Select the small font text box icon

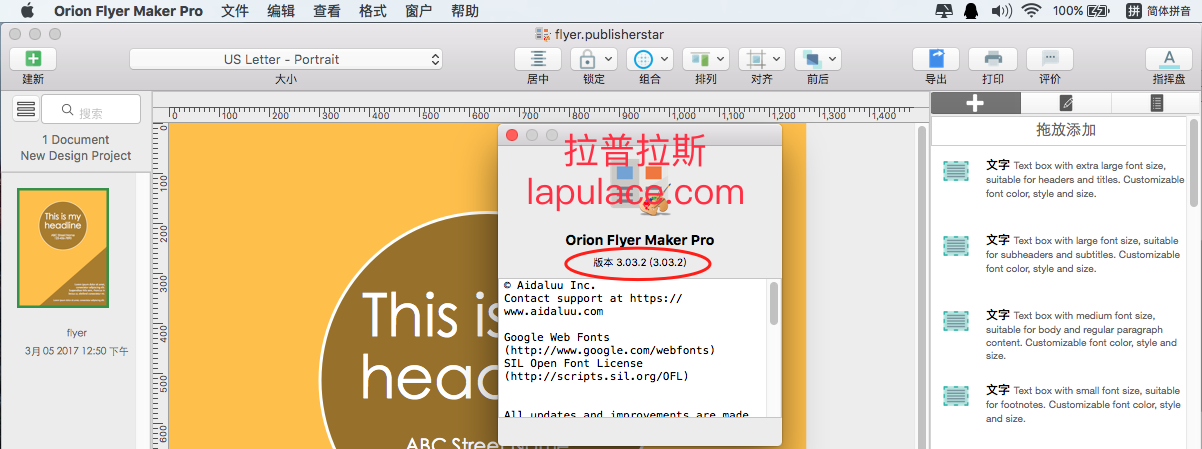click(x=956, y=396)
